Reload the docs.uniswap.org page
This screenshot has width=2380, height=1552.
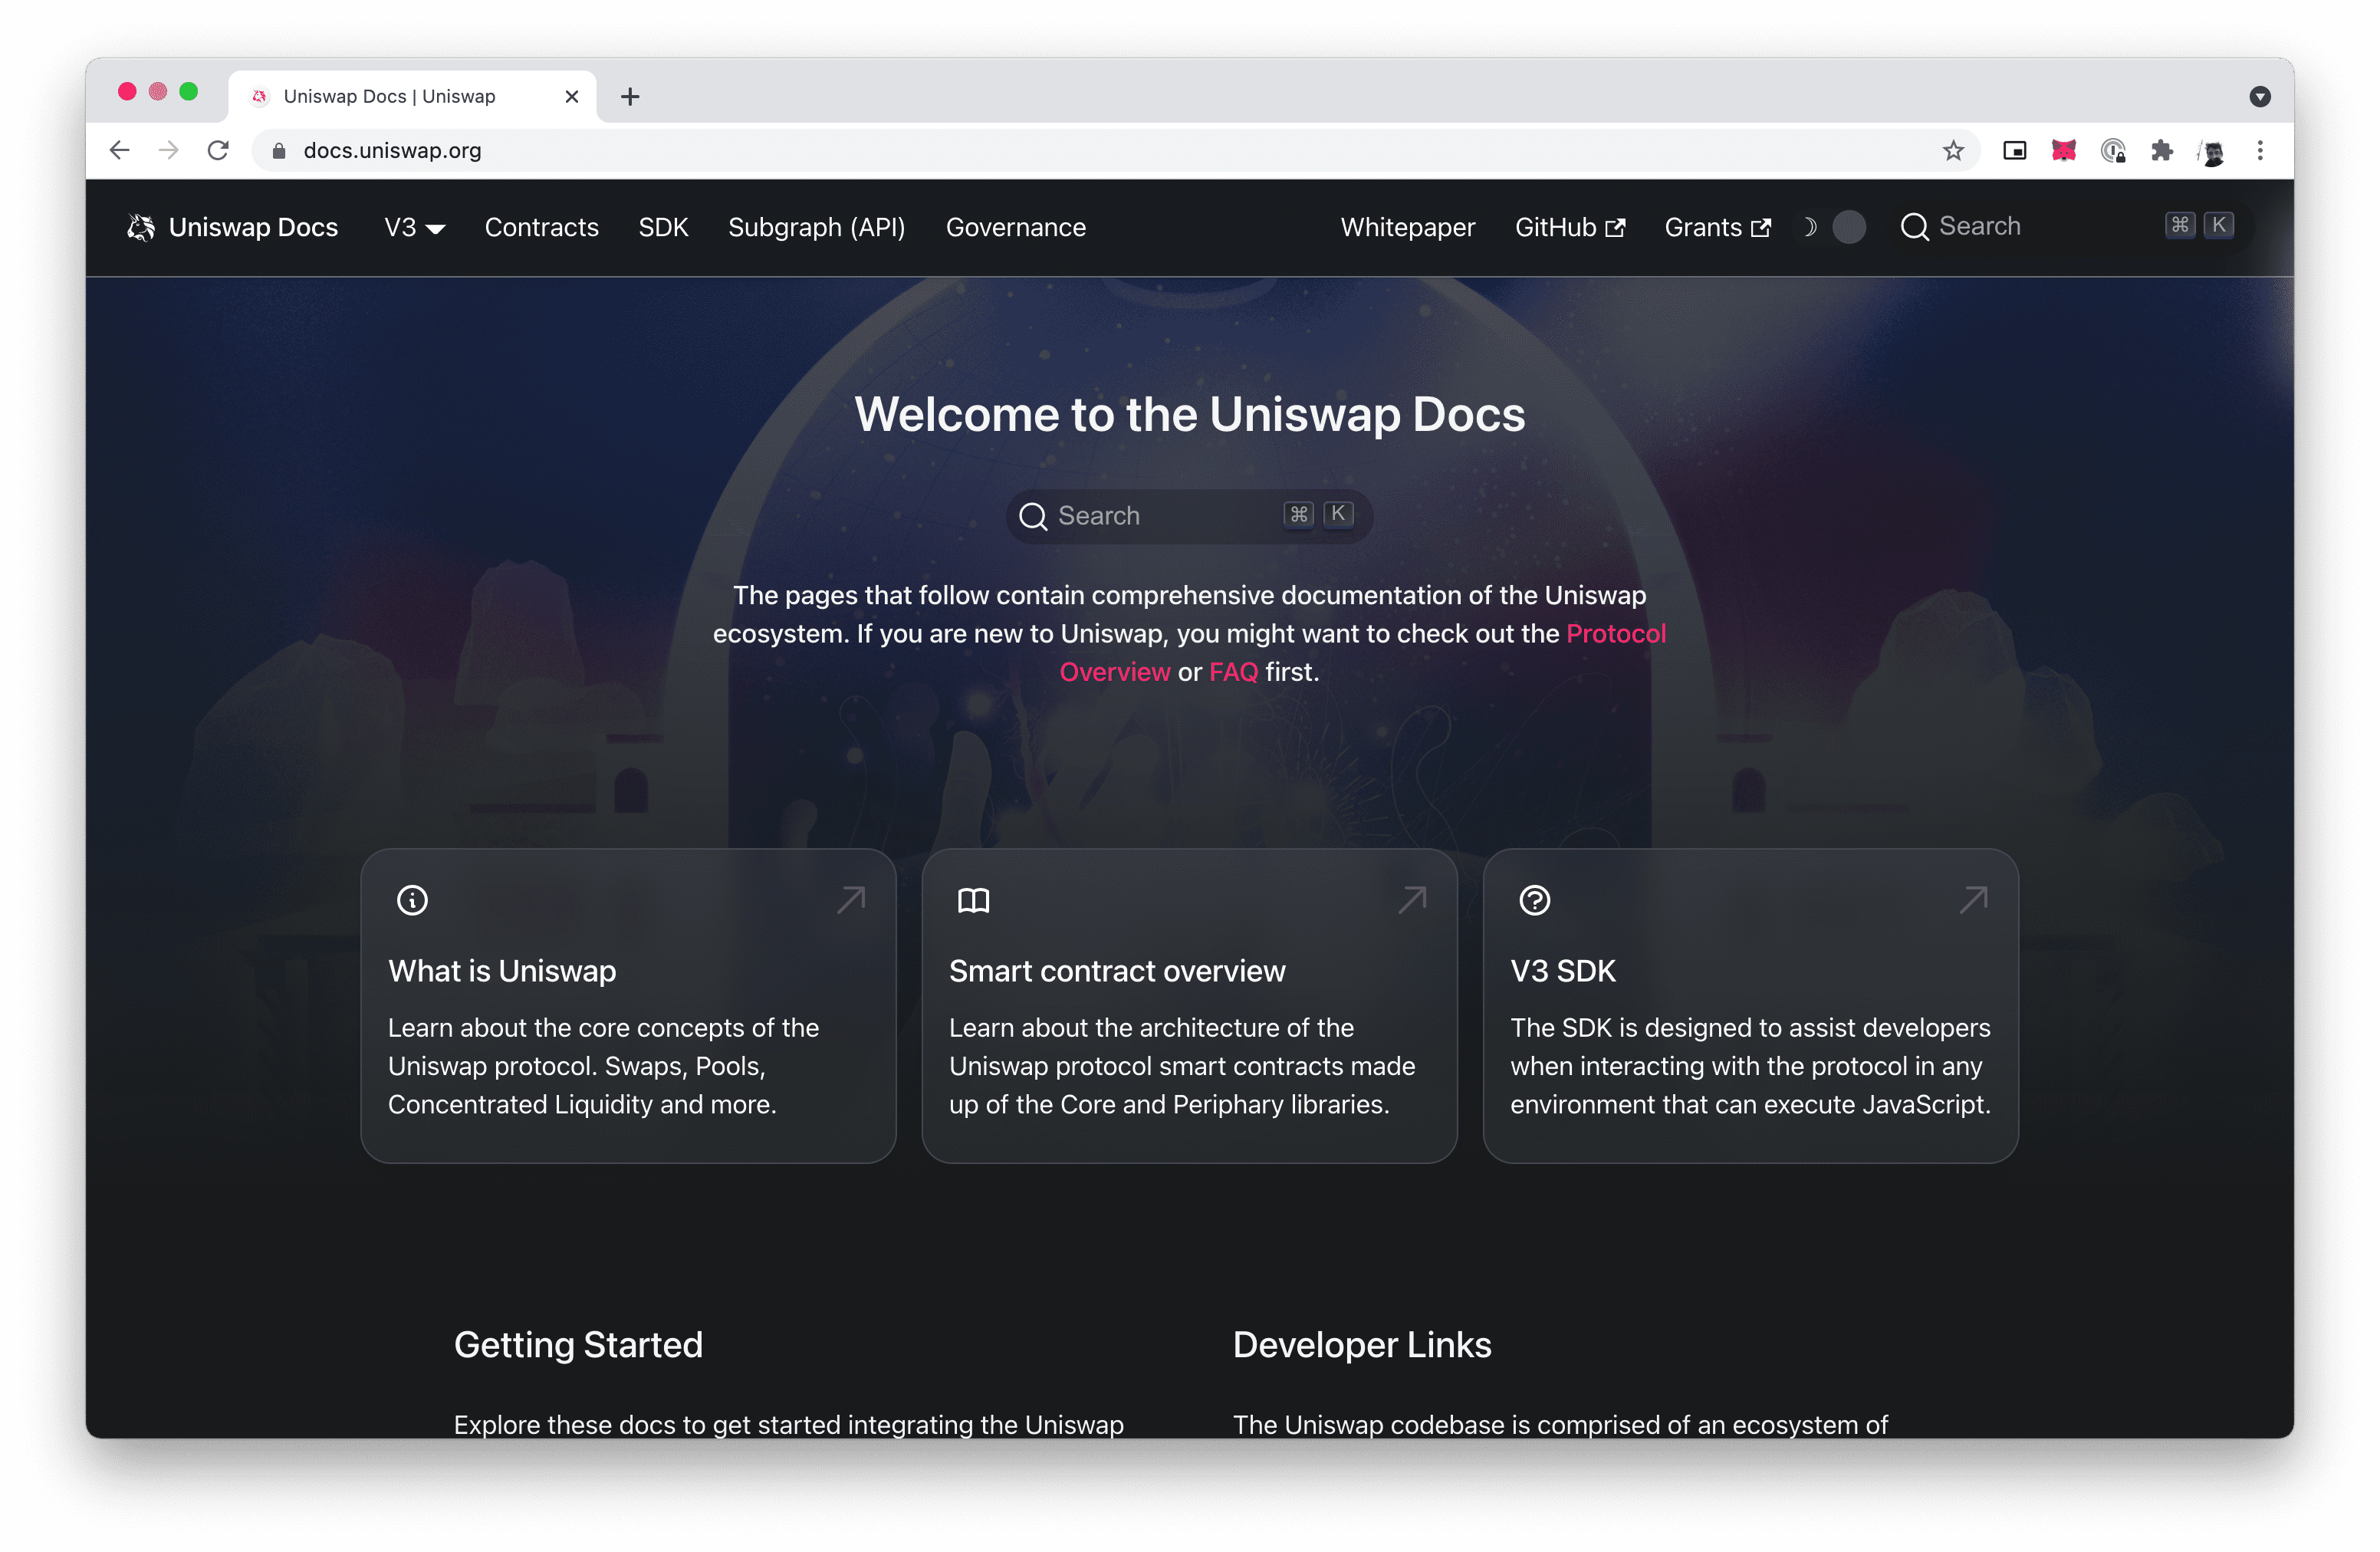tap(218, 151)
